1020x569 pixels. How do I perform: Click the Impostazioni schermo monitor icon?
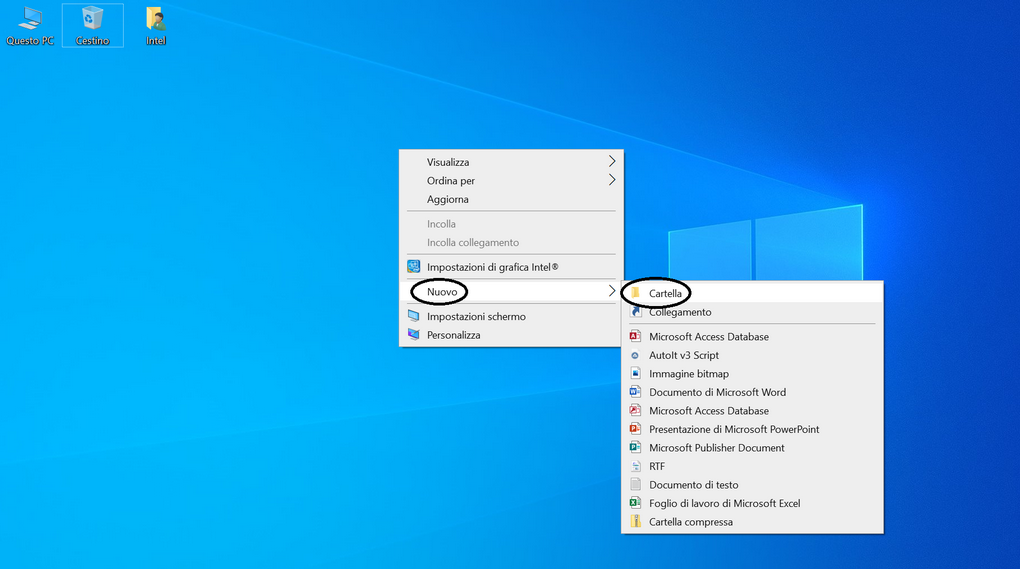[414, 316]
